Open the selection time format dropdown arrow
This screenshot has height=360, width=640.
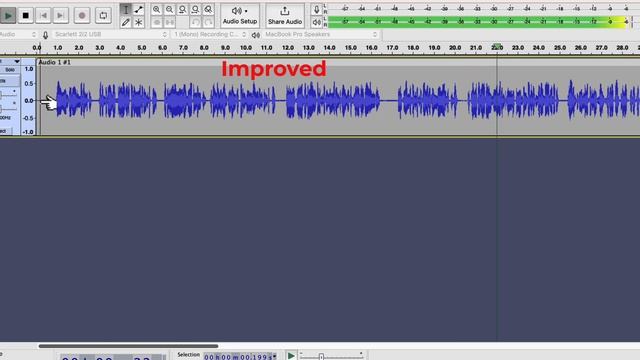tap(275, 356)
